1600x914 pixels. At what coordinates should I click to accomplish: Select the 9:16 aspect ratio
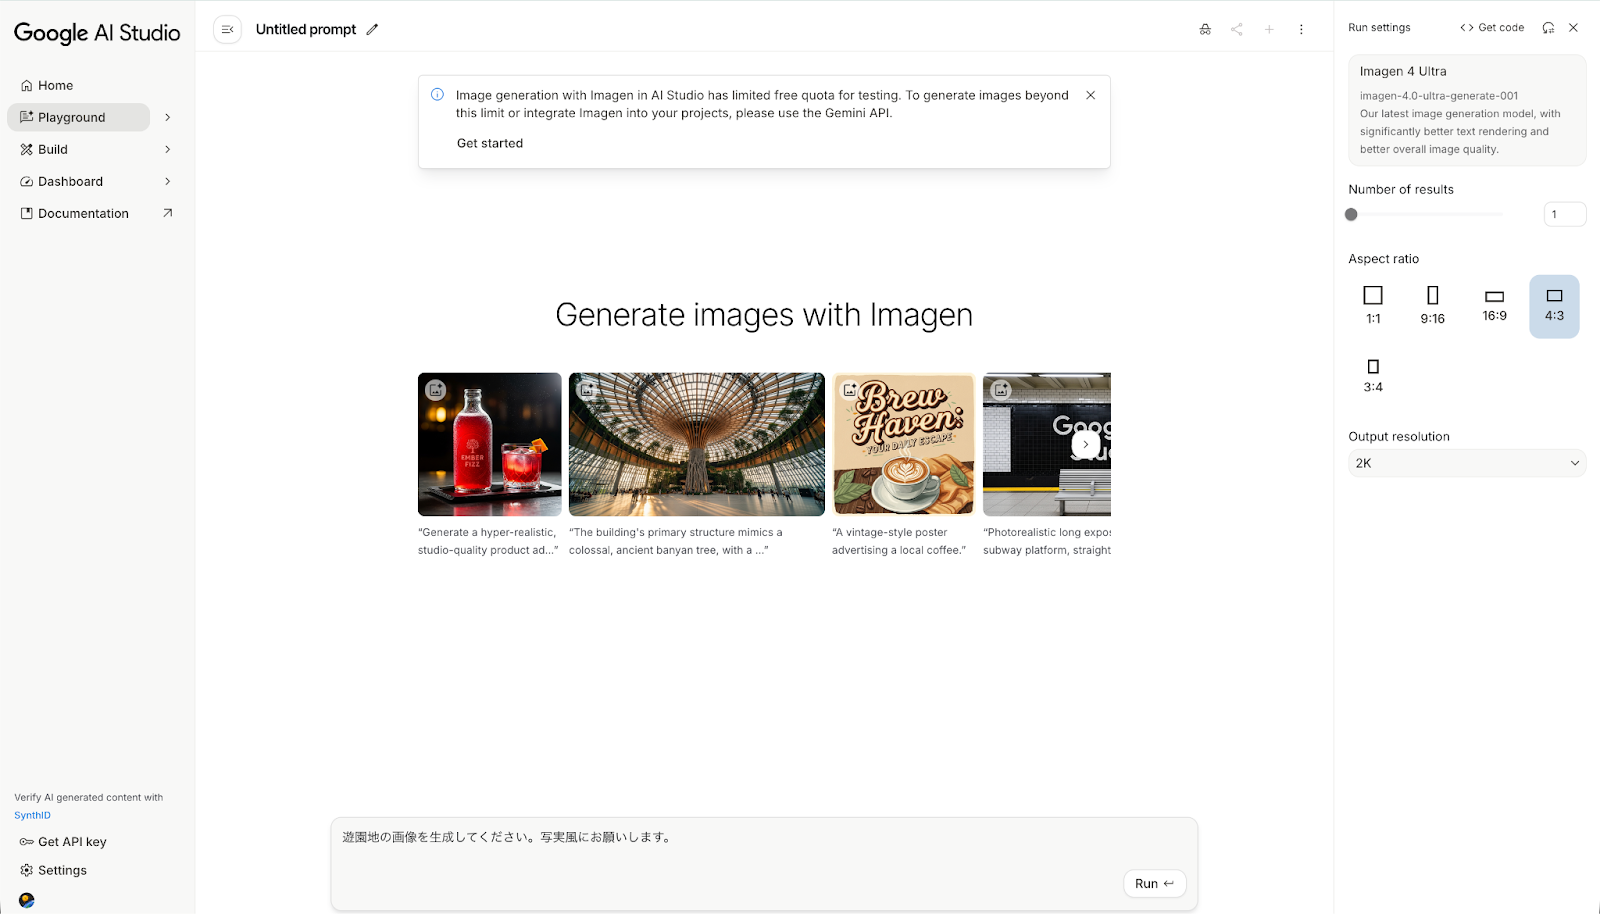(x=1433, y=305)
